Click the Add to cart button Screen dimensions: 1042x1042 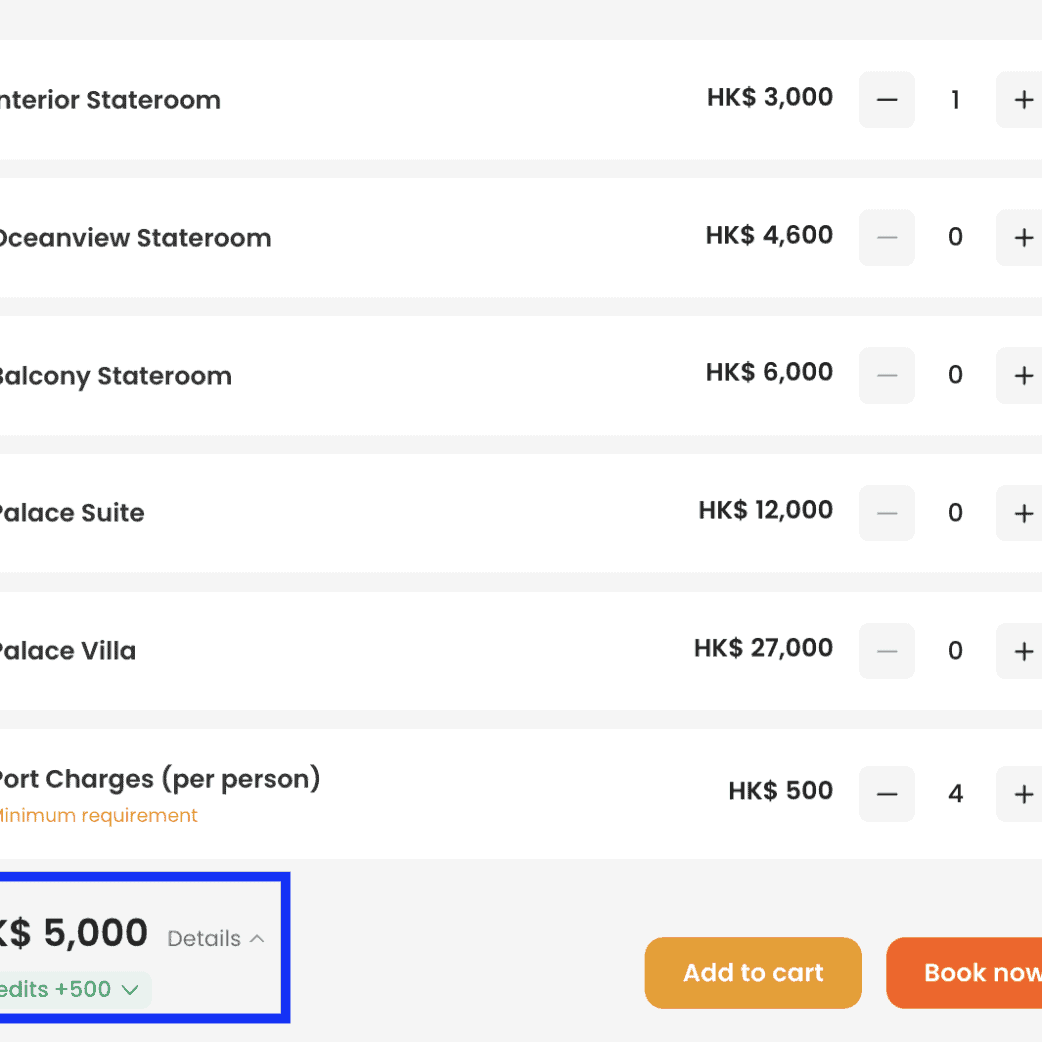coord(752,973)
